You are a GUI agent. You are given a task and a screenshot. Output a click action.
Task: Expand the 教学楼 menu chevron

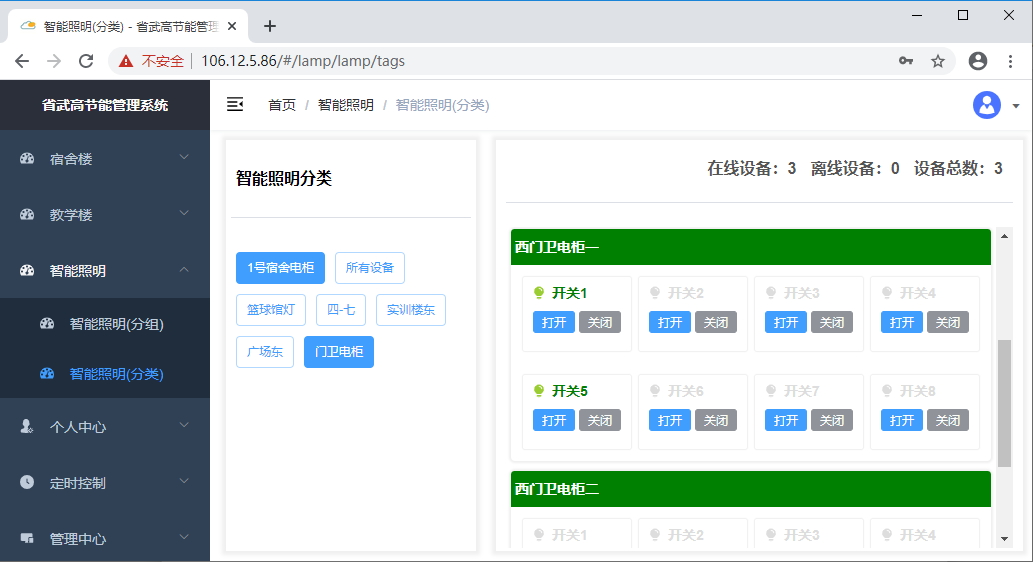184,213
